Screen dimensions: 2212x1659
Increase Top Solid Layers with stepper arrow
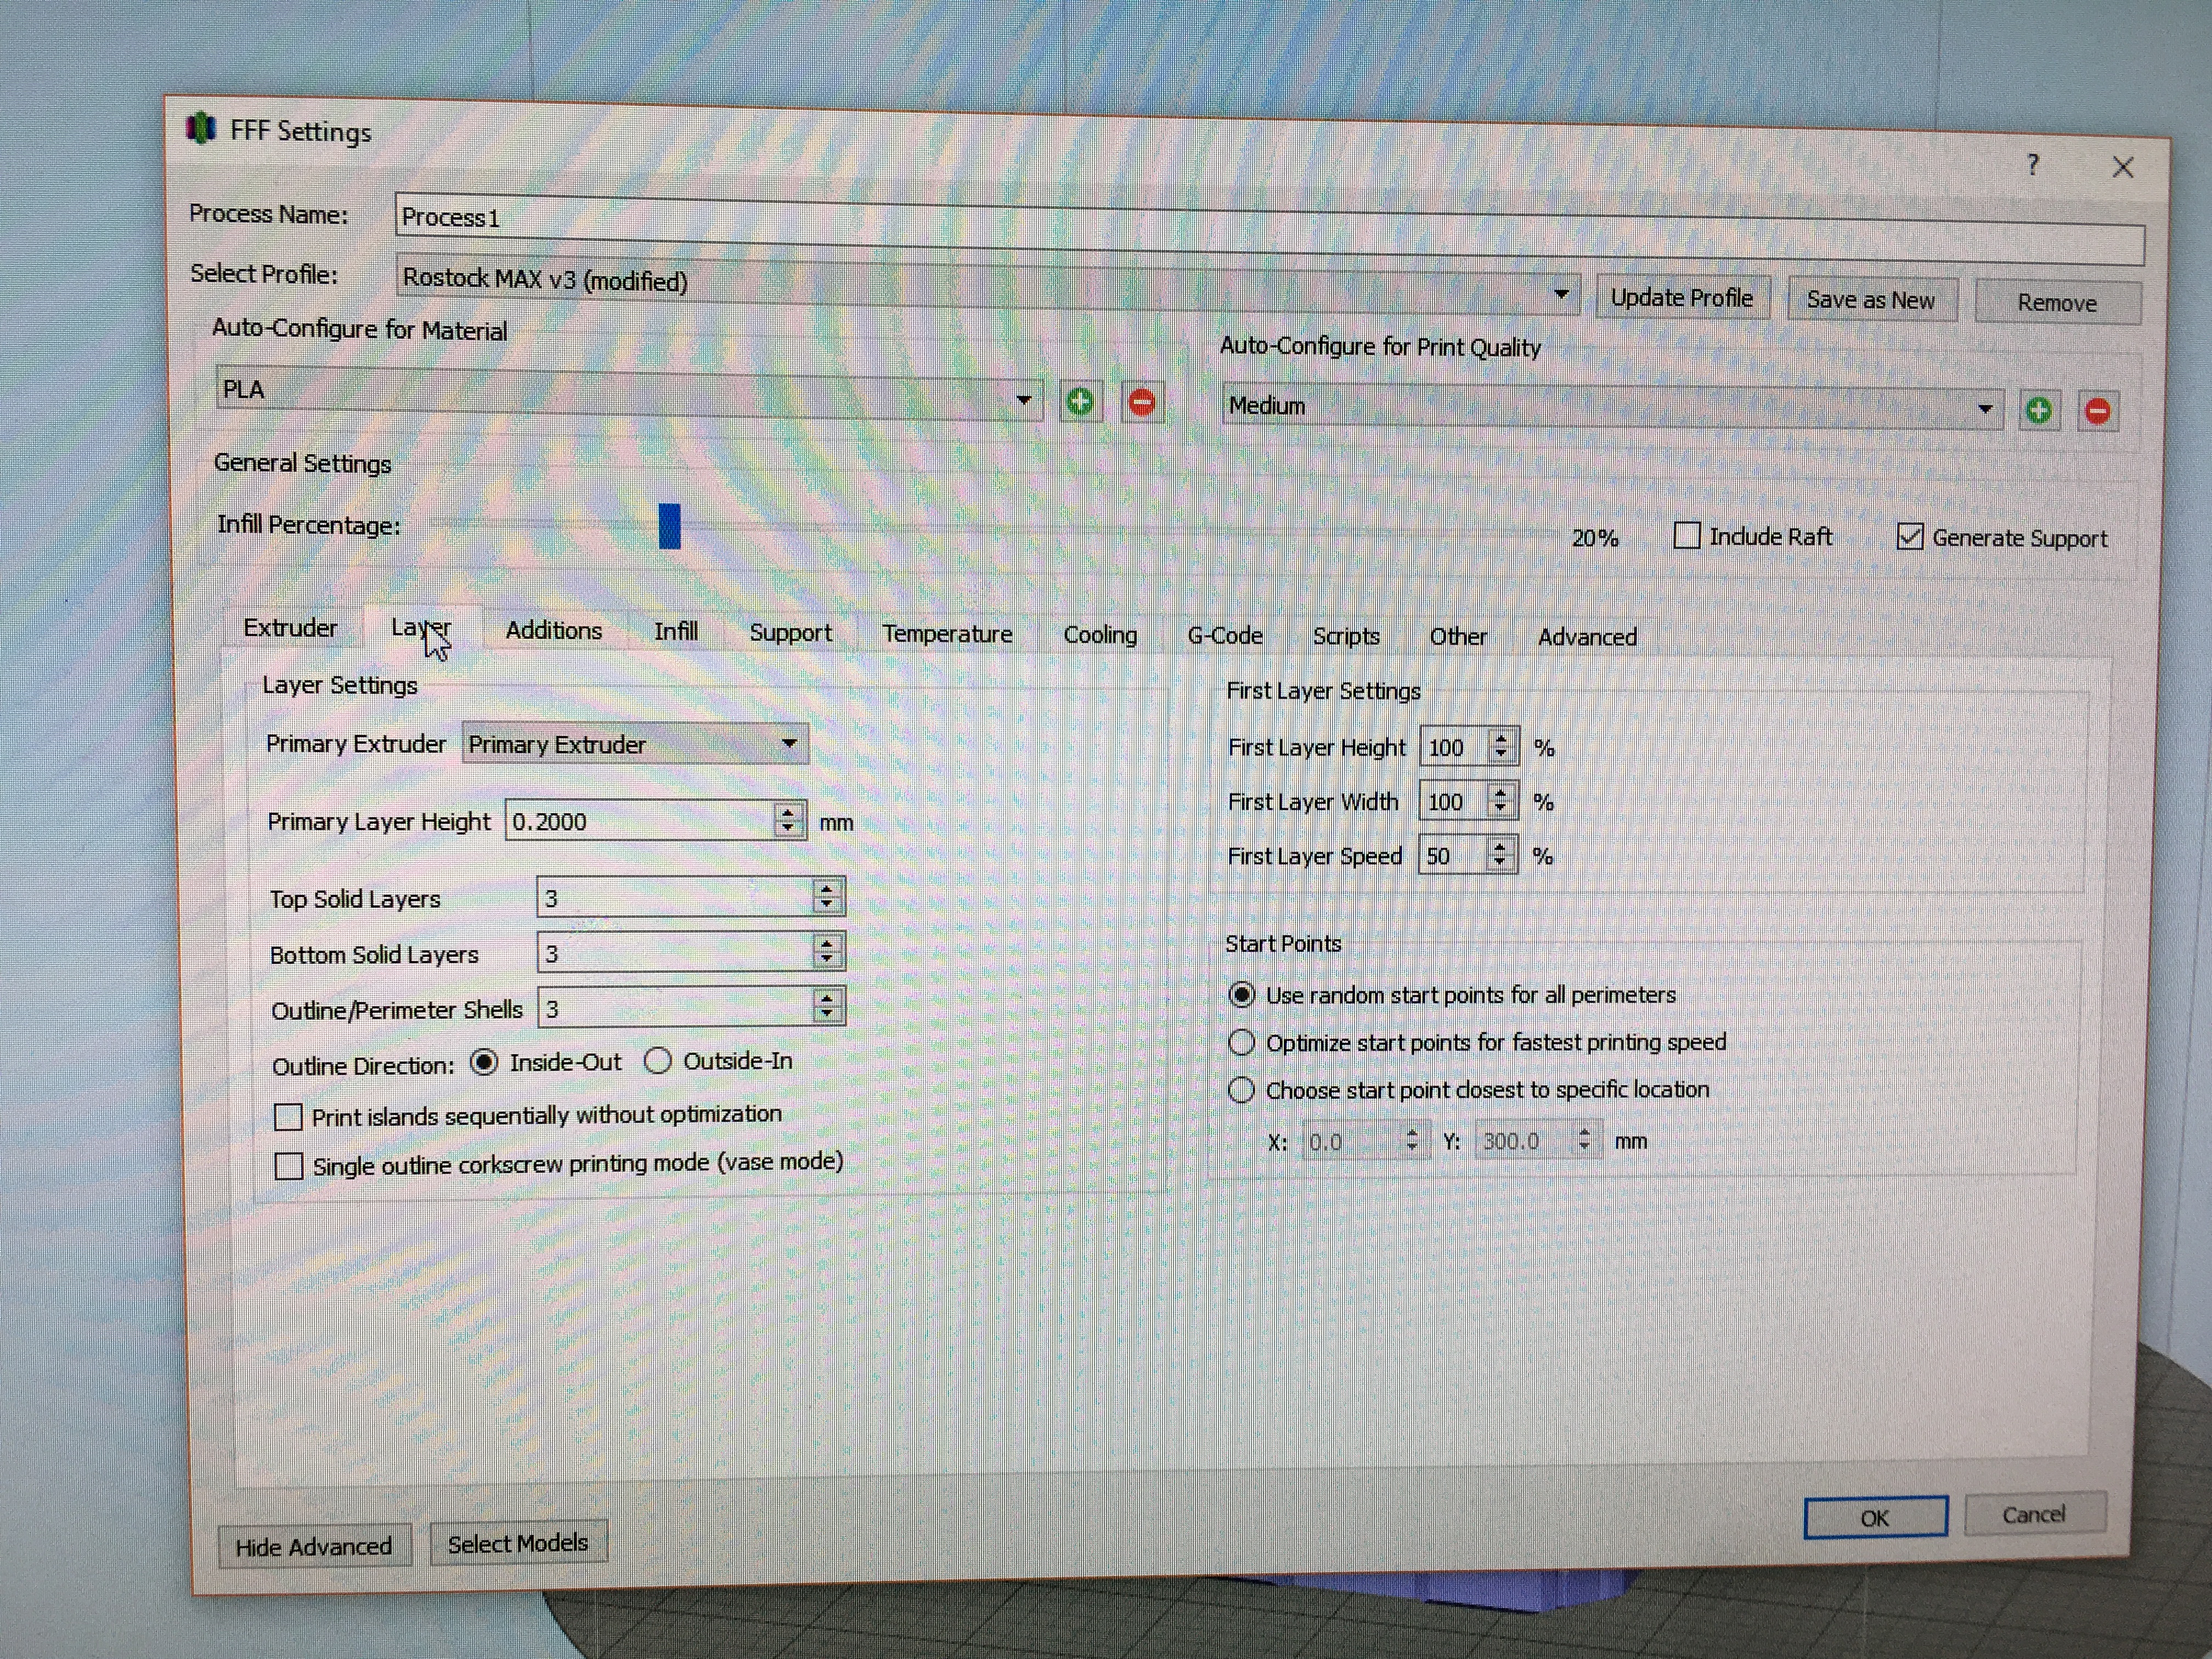coord(827,889)
